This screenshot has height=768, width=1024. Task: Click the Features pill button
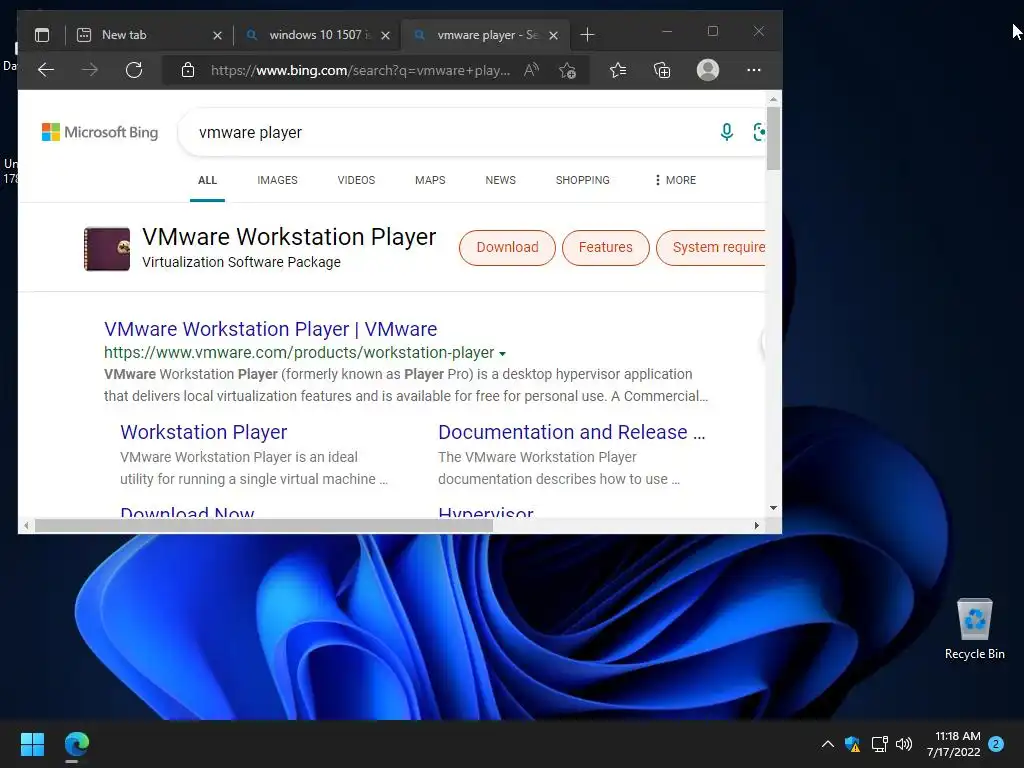point(605,248)
